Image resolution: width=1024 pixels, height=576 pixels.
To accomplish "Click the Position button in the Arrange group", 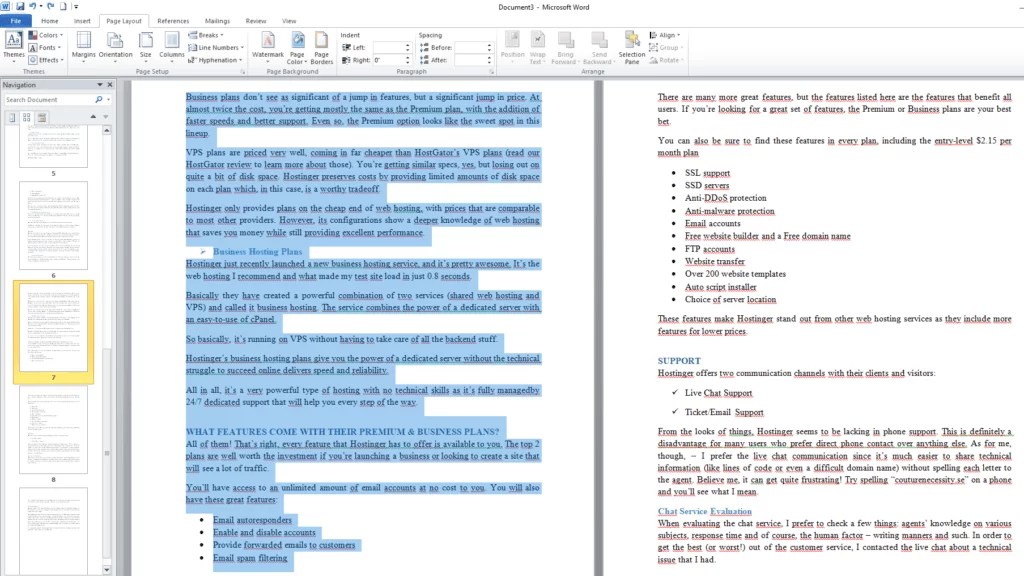I will (x=513, y=46).
